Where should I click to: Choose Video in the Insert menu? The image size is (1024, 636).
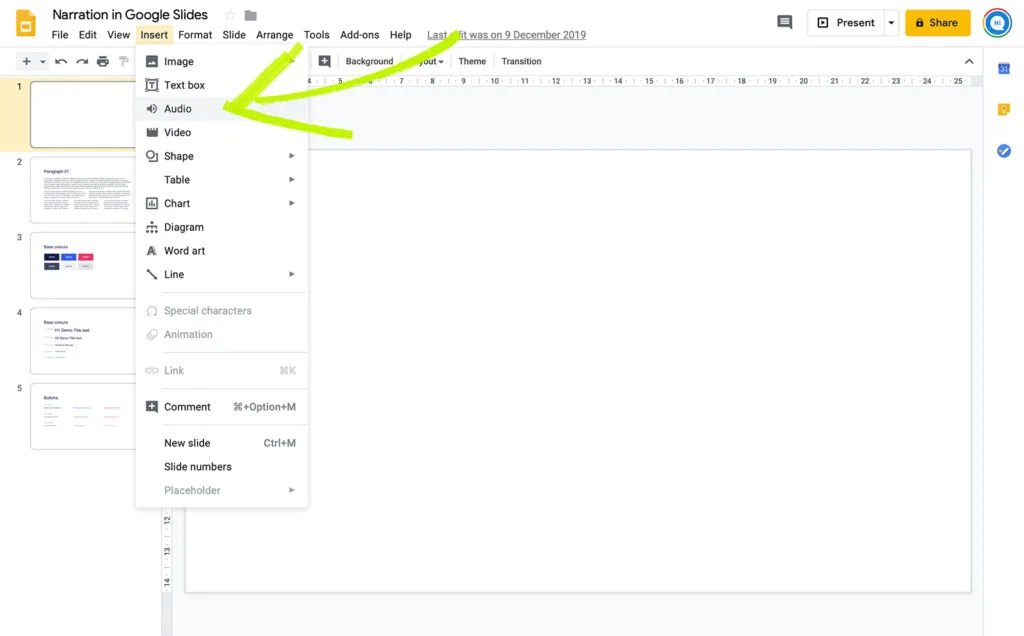tap(221, 132)
